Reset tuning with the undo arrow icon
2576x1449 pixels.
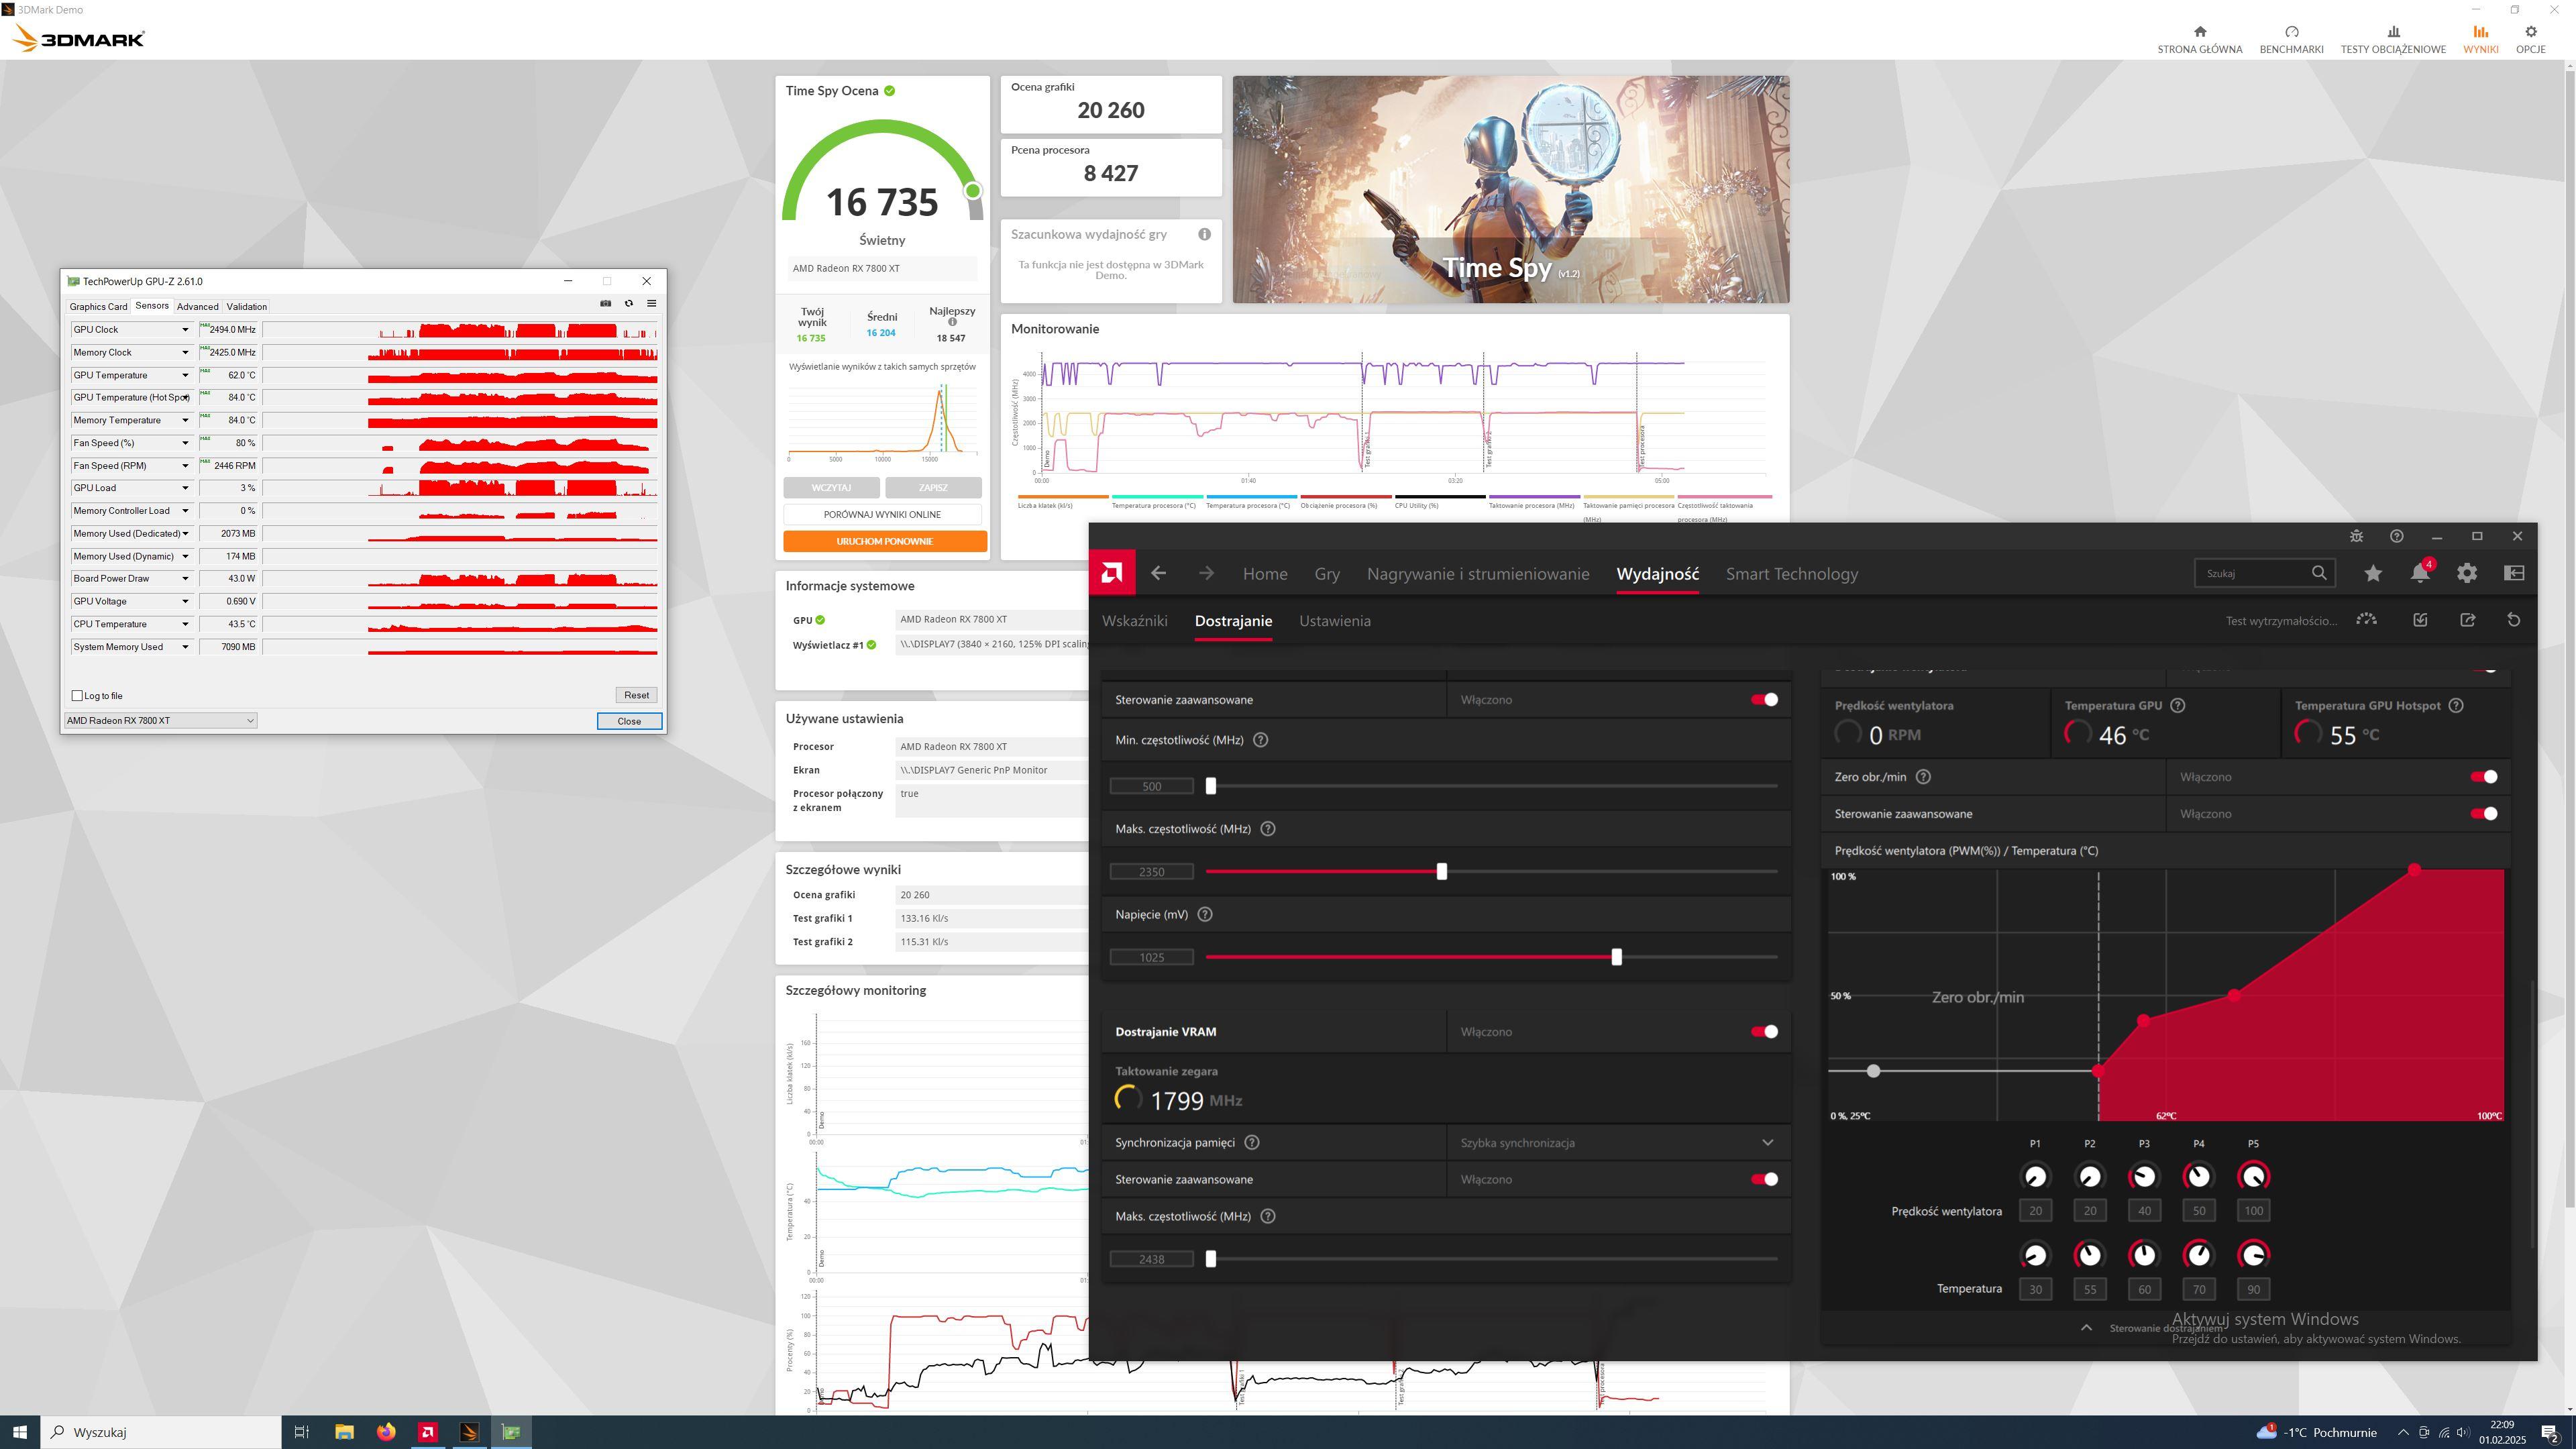pos(2513,620)
